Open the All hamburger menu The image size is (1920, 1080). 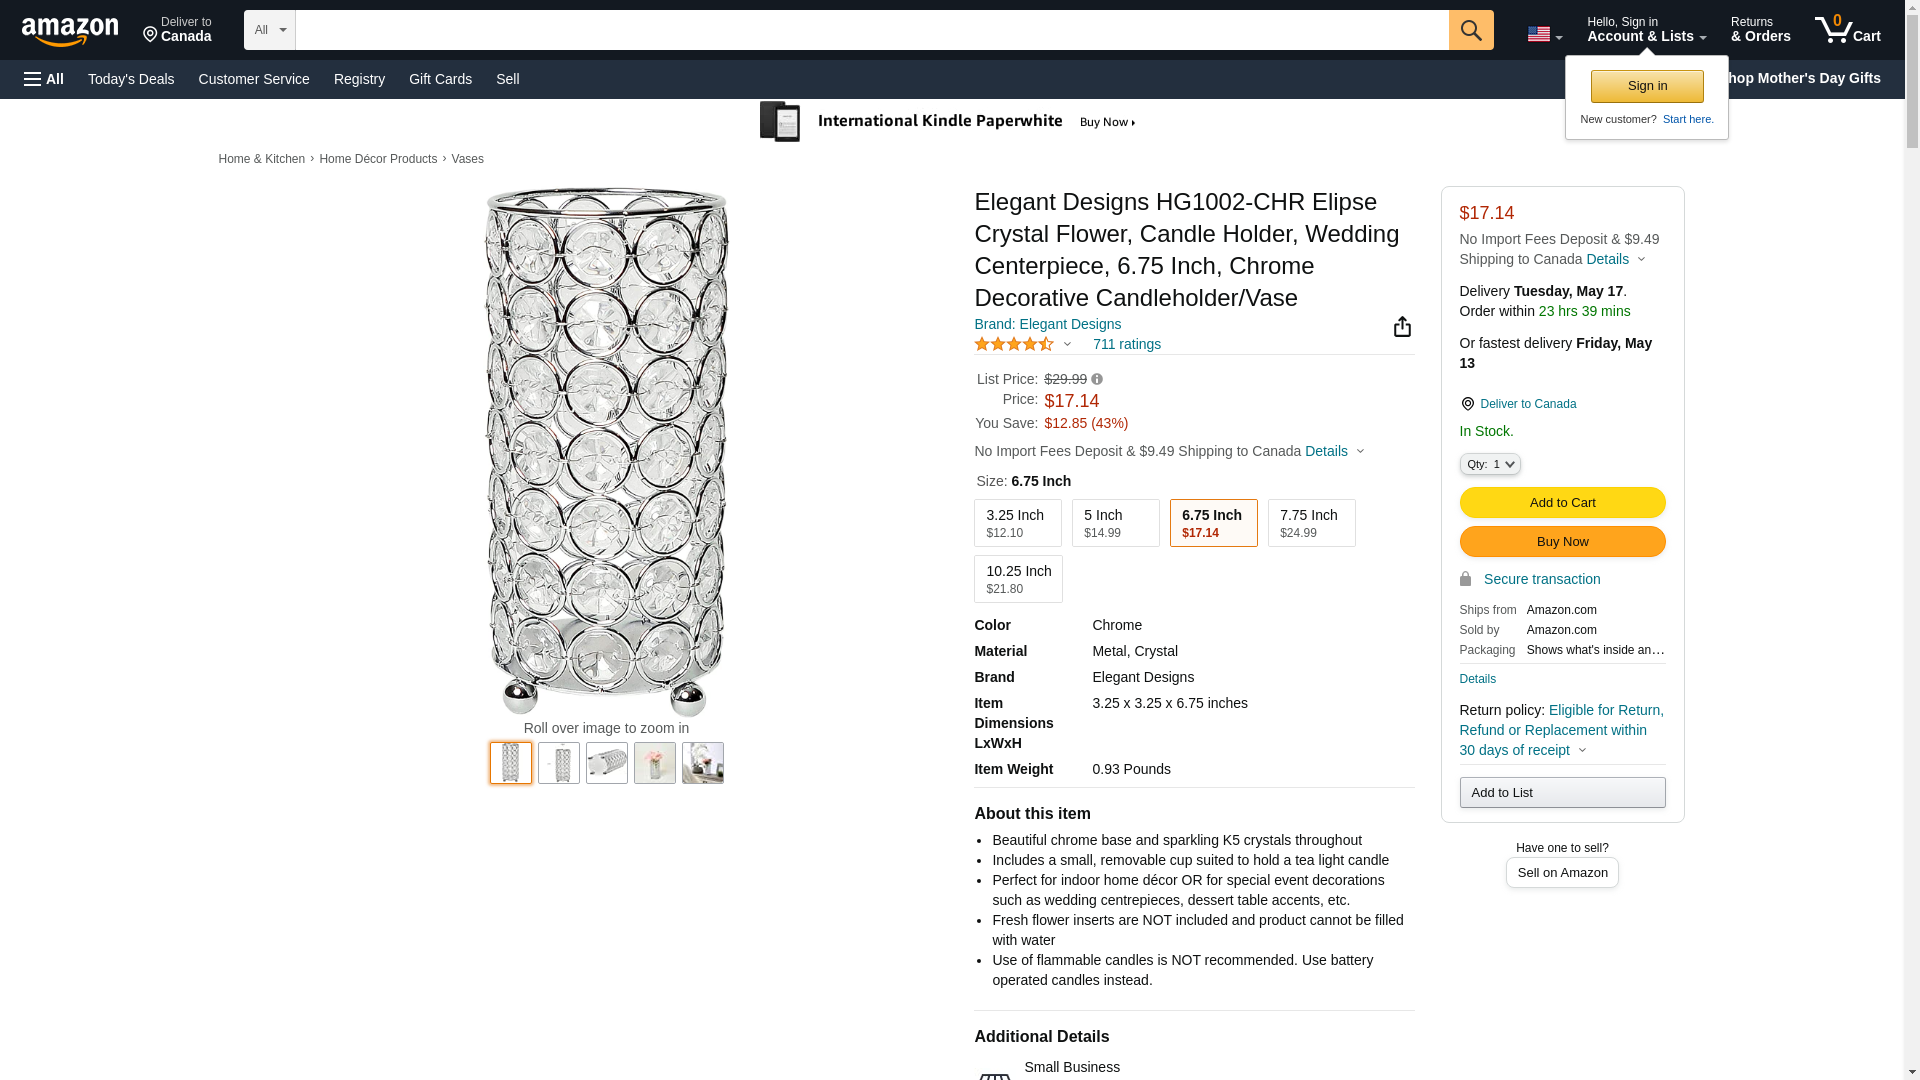44,79
